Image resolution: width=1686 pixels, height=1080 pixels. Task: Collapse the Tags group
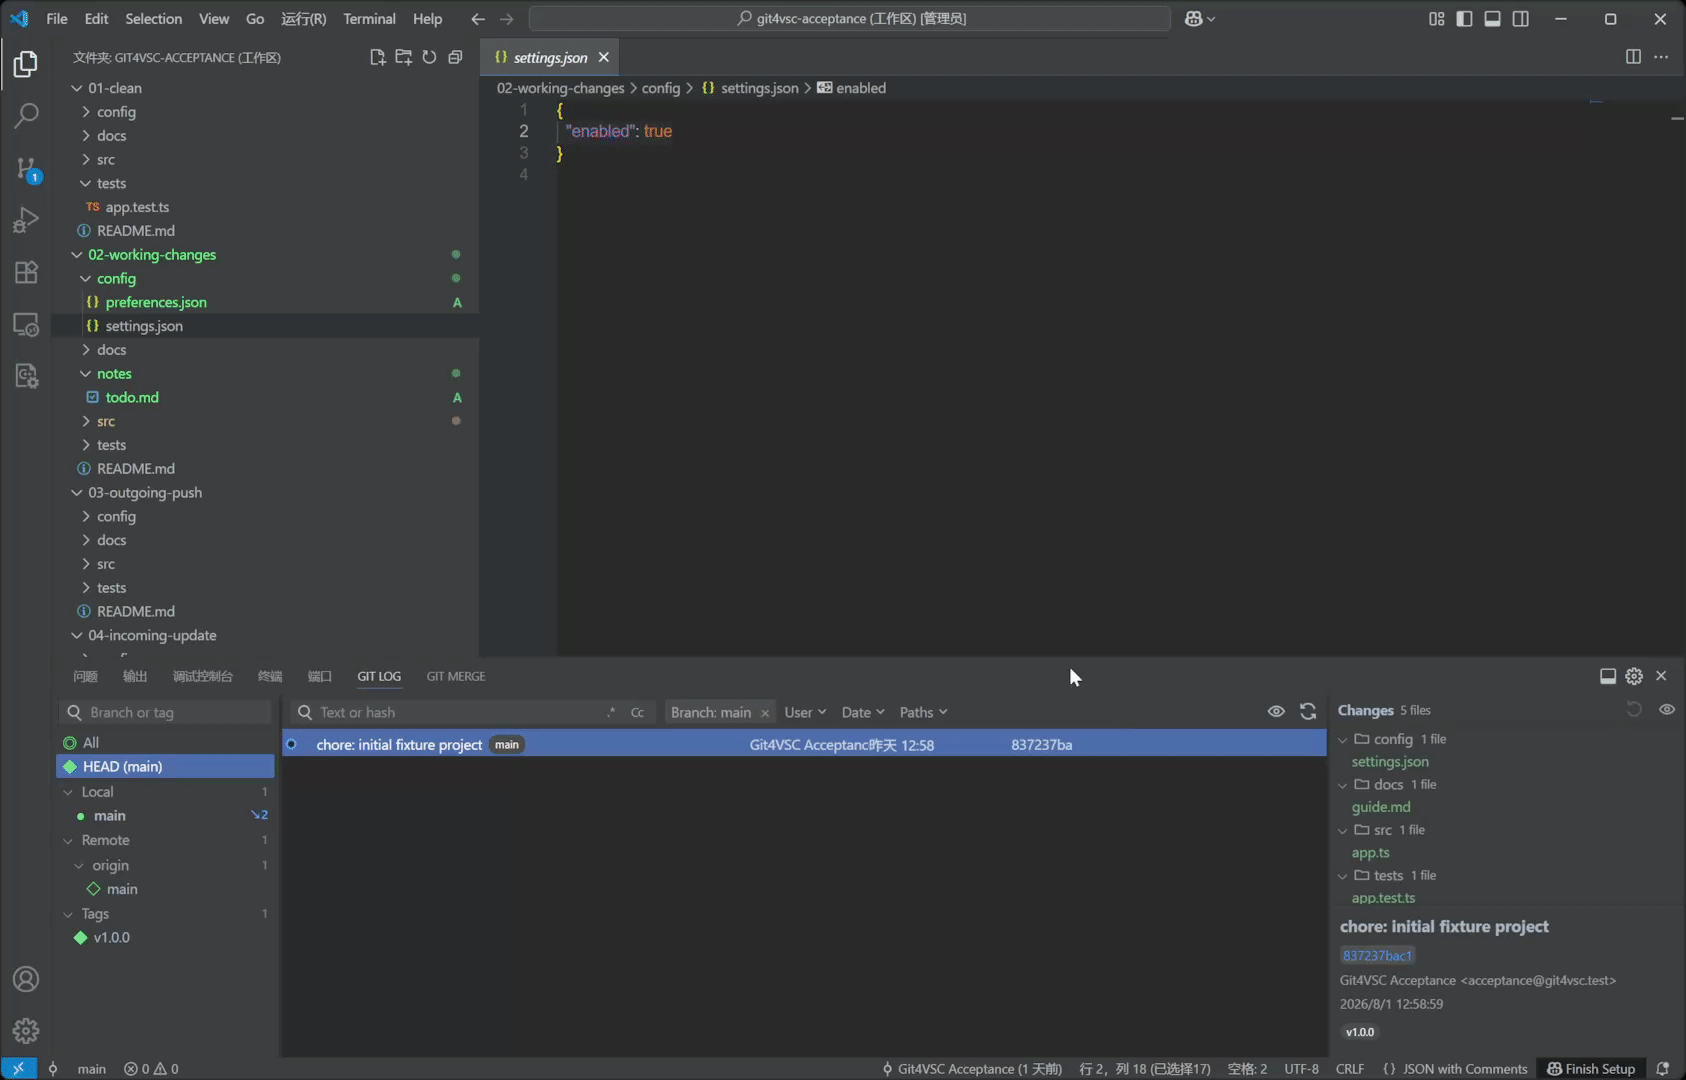[x=68, y=914]
